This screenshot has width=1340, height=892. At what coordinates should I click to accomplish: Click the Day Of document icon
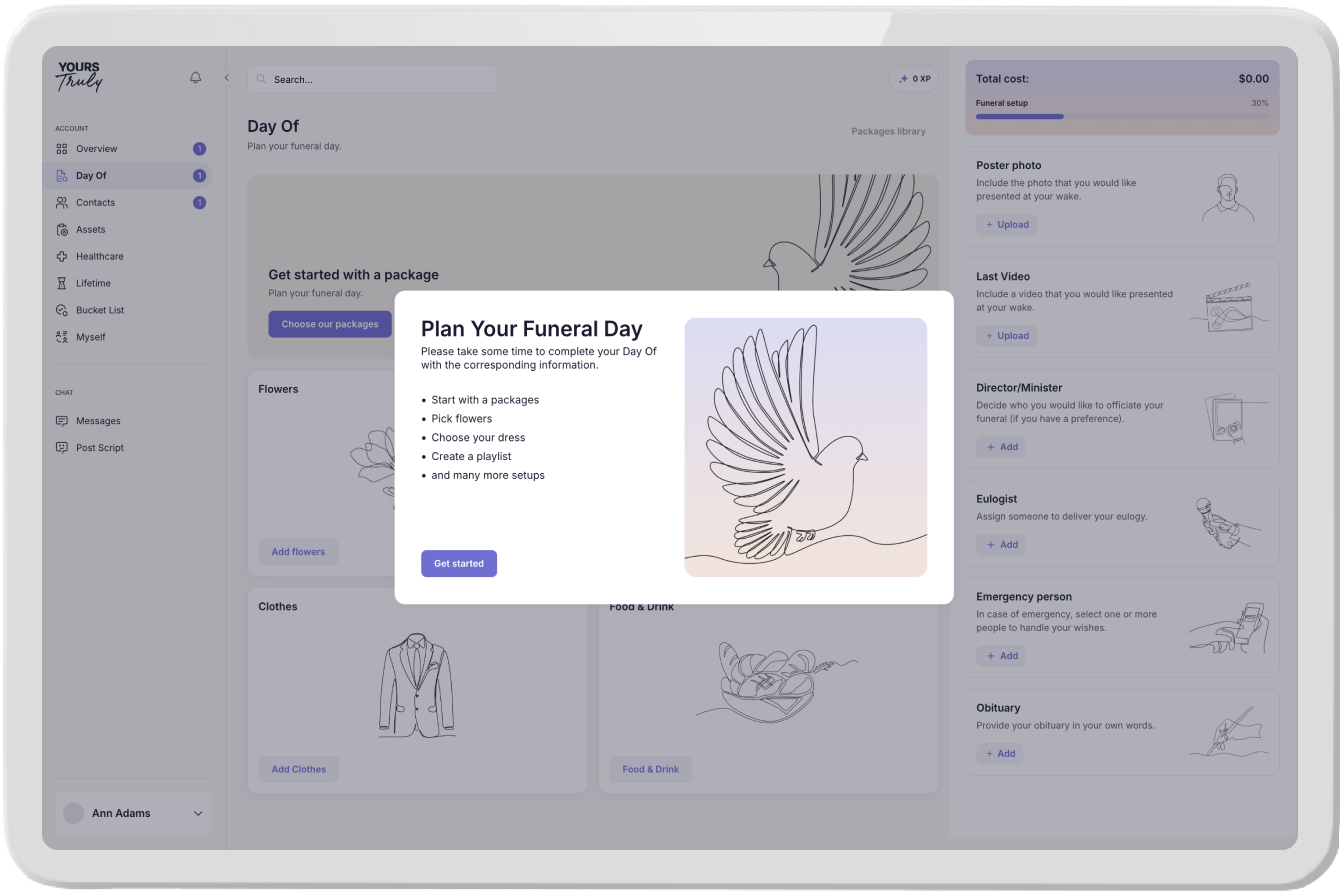click(x=62, y=176)
